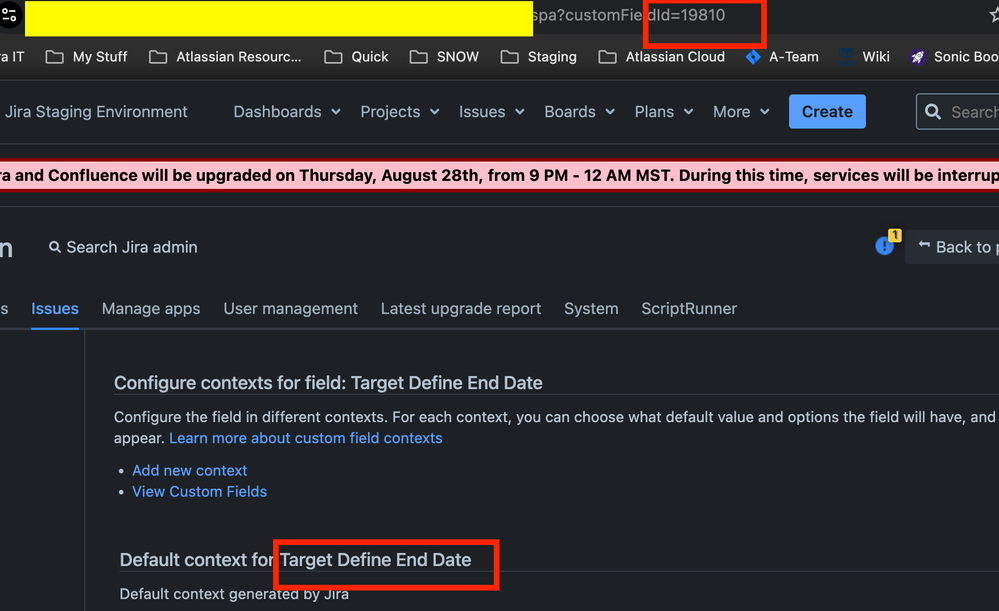Click the Search Jira admin magnifying glass

55,247
